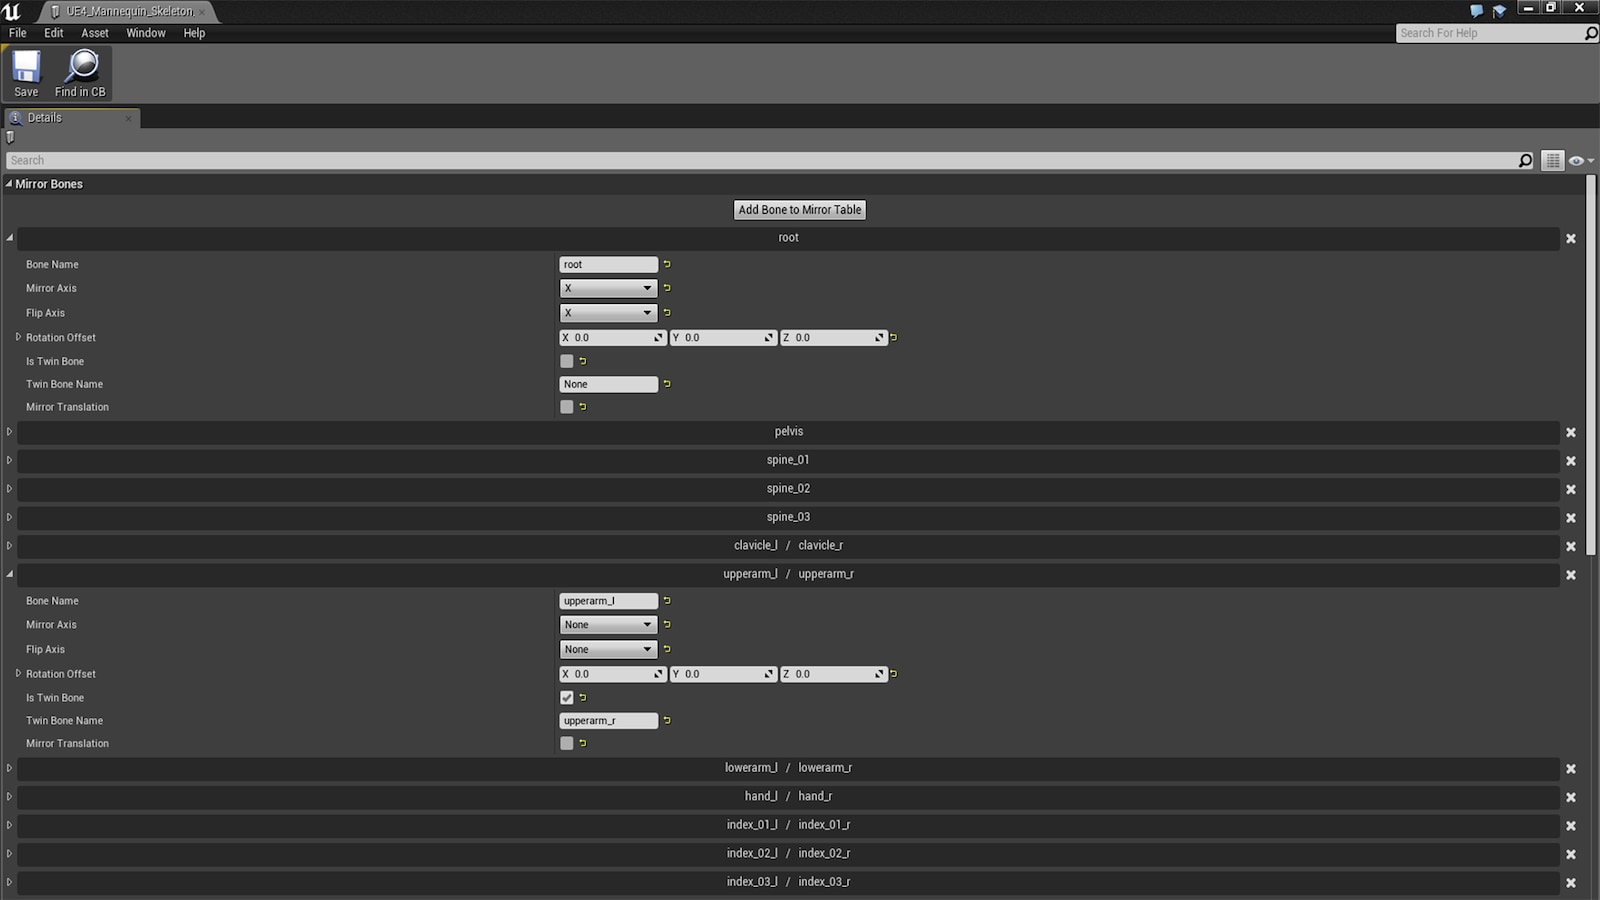This screenshot has height=900, width=1600.
Task: Disable Is Twin Bone for upperarm_l
Action: click(567, 697)
